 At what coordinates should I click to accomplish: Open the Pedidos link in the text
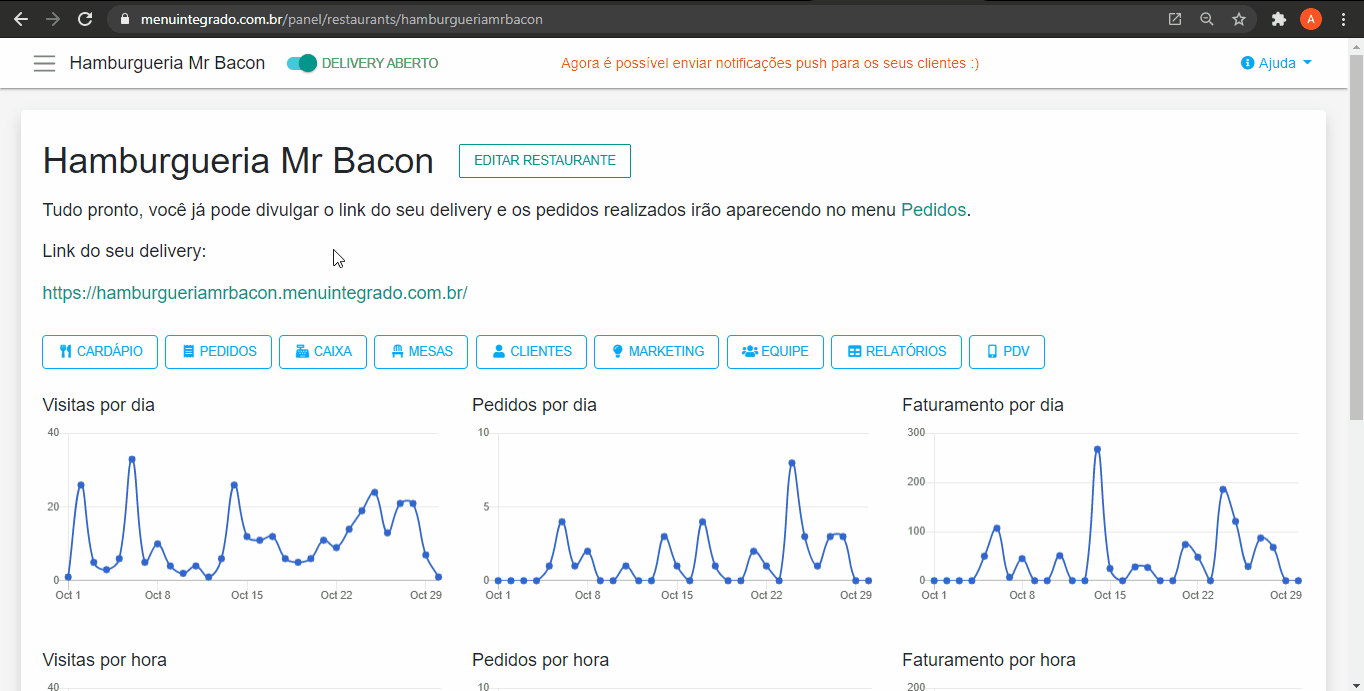[x=933, y=210]
